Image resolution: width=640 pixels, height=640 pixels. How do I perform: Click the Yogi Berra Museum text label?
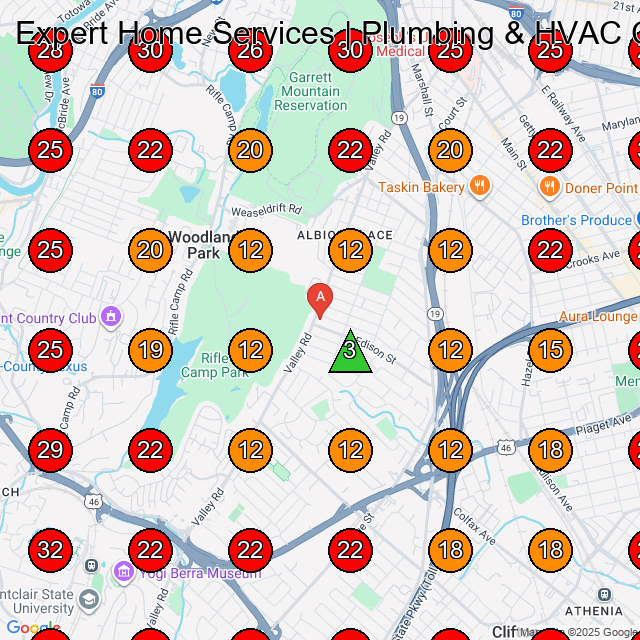[x=200, y=573]
